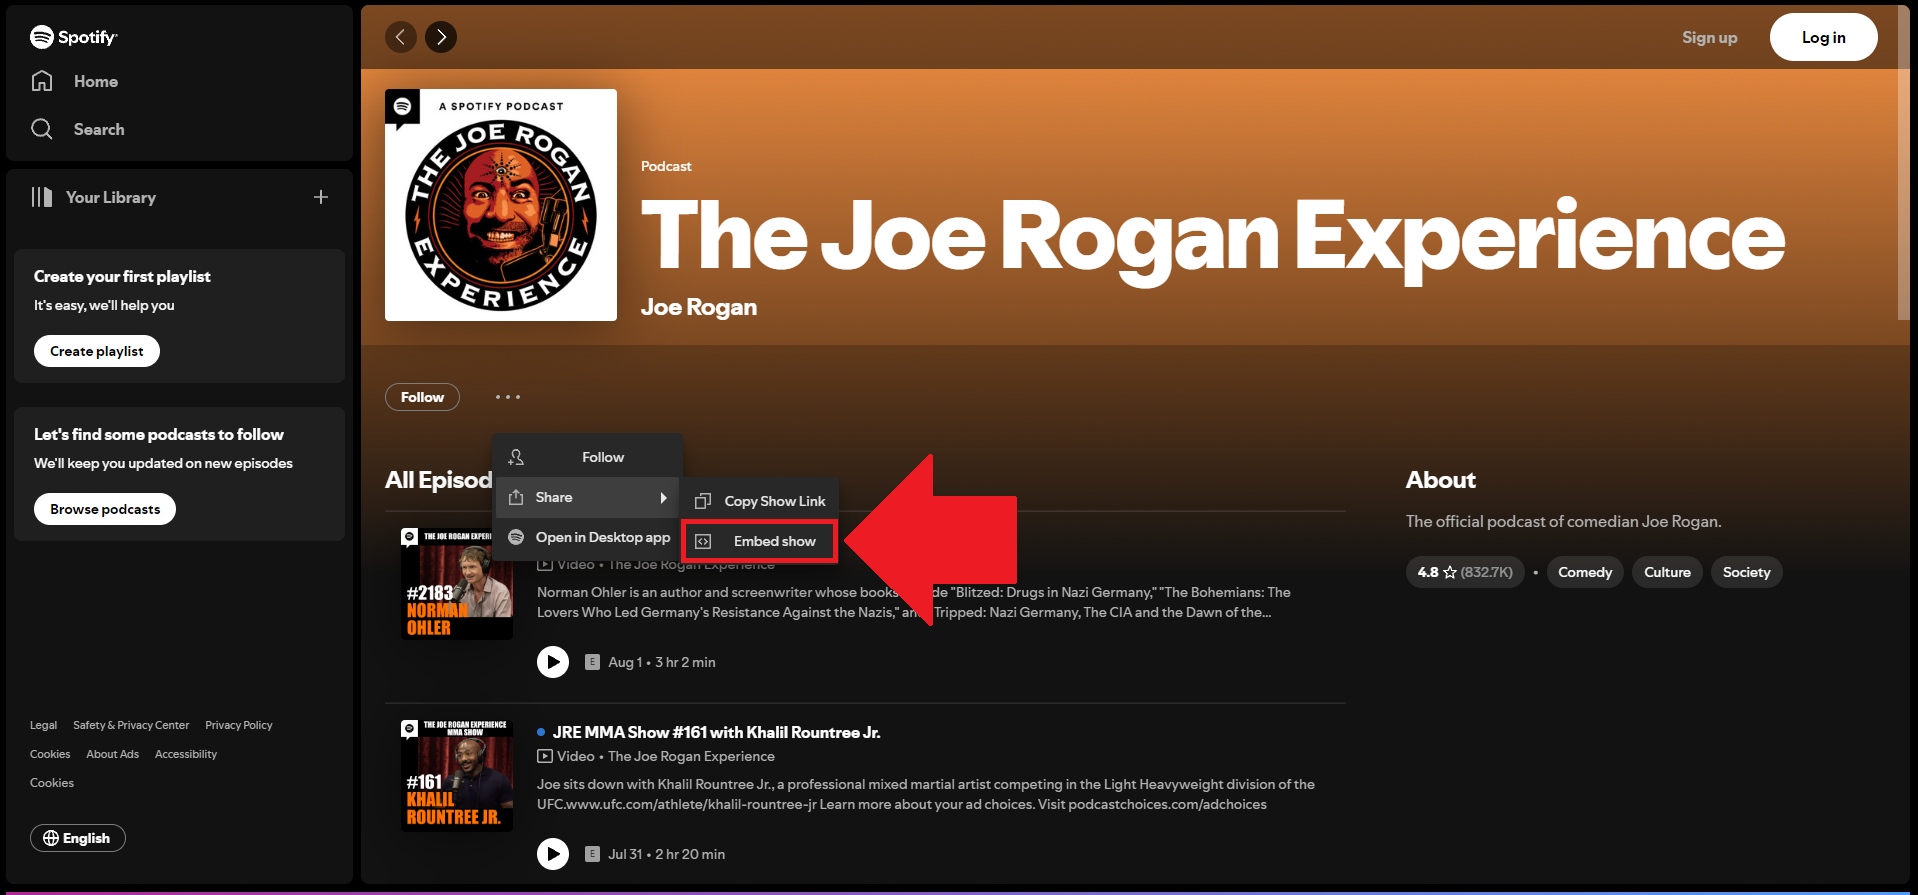Expand the Share submenu
This screenshot has height=895, width=1918.
point(587,497)
